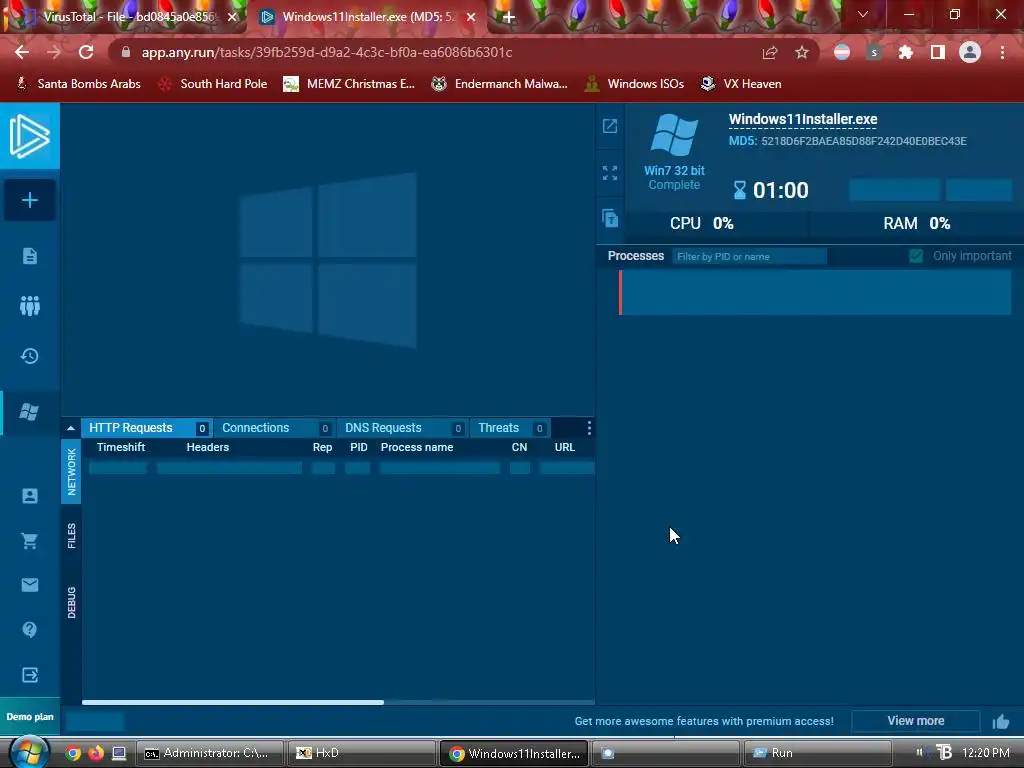Start a new task with the plus button

(x=29, y=200)
